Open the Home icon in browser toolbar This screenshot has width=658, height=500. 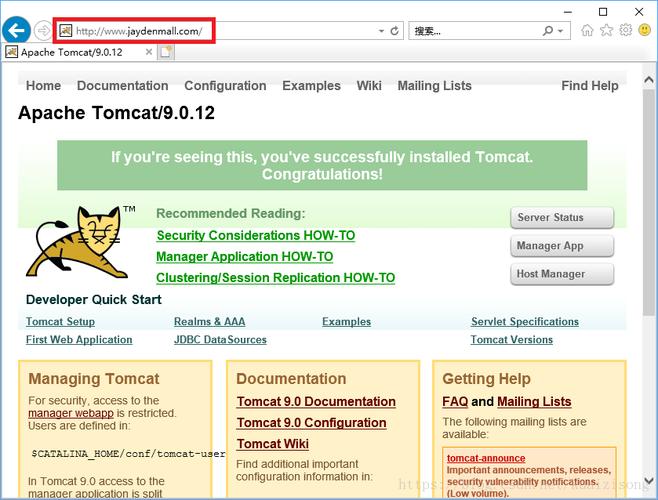(x=587, y=30)
